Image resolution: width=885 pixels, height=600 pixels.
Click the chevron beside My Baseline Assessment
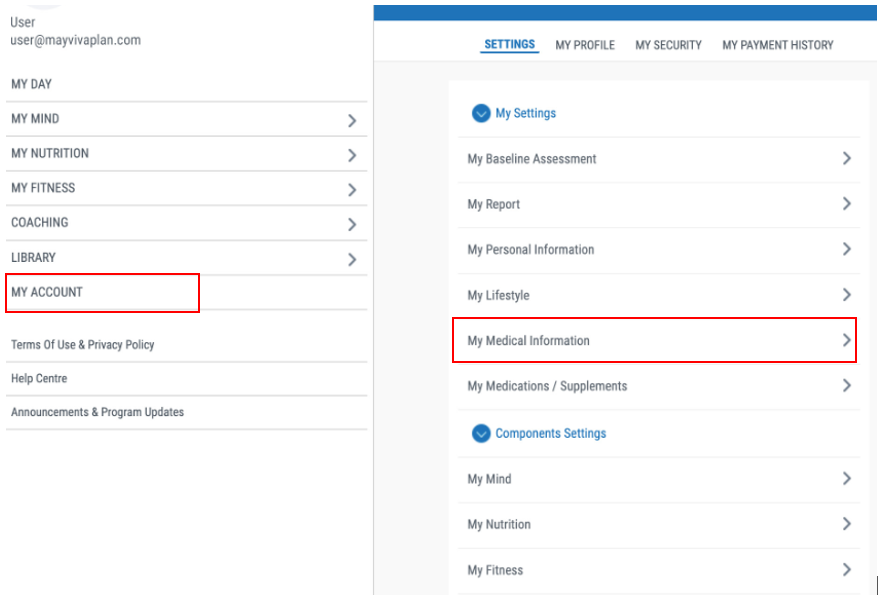846,159
